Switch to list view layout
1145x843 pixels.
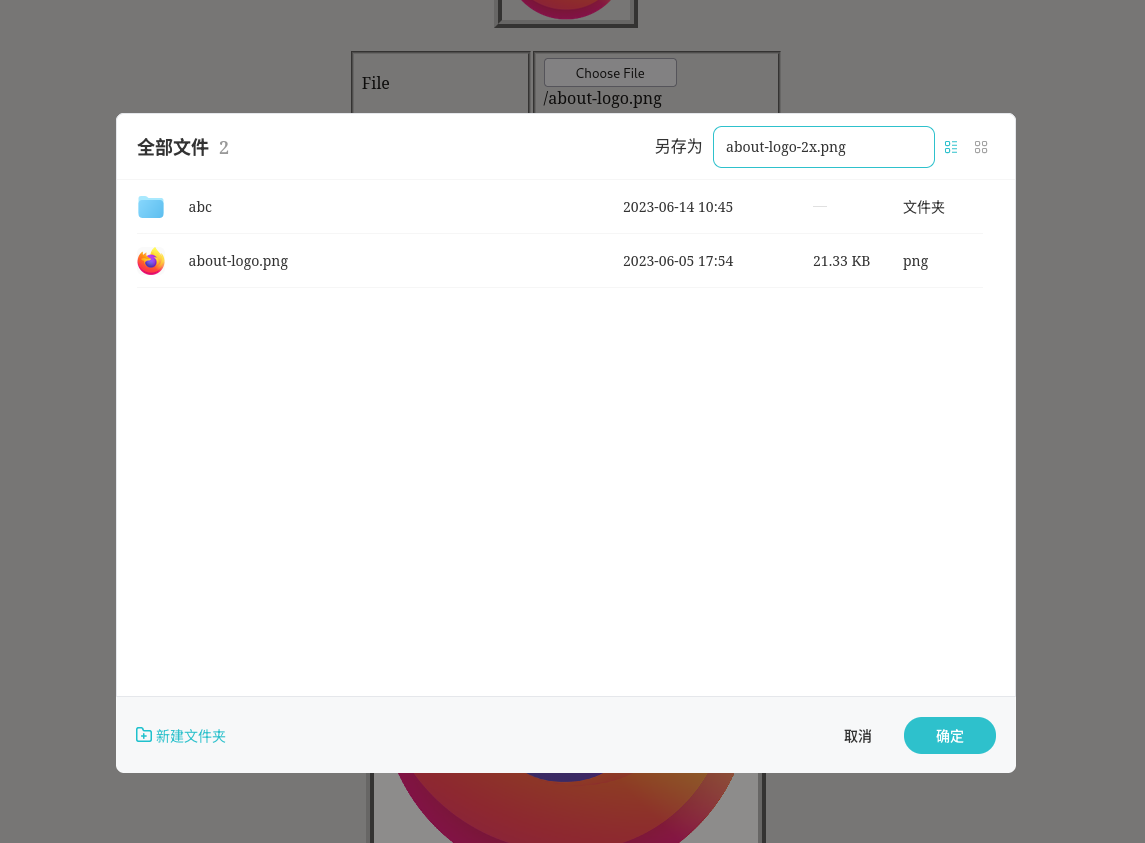point(951,147)
